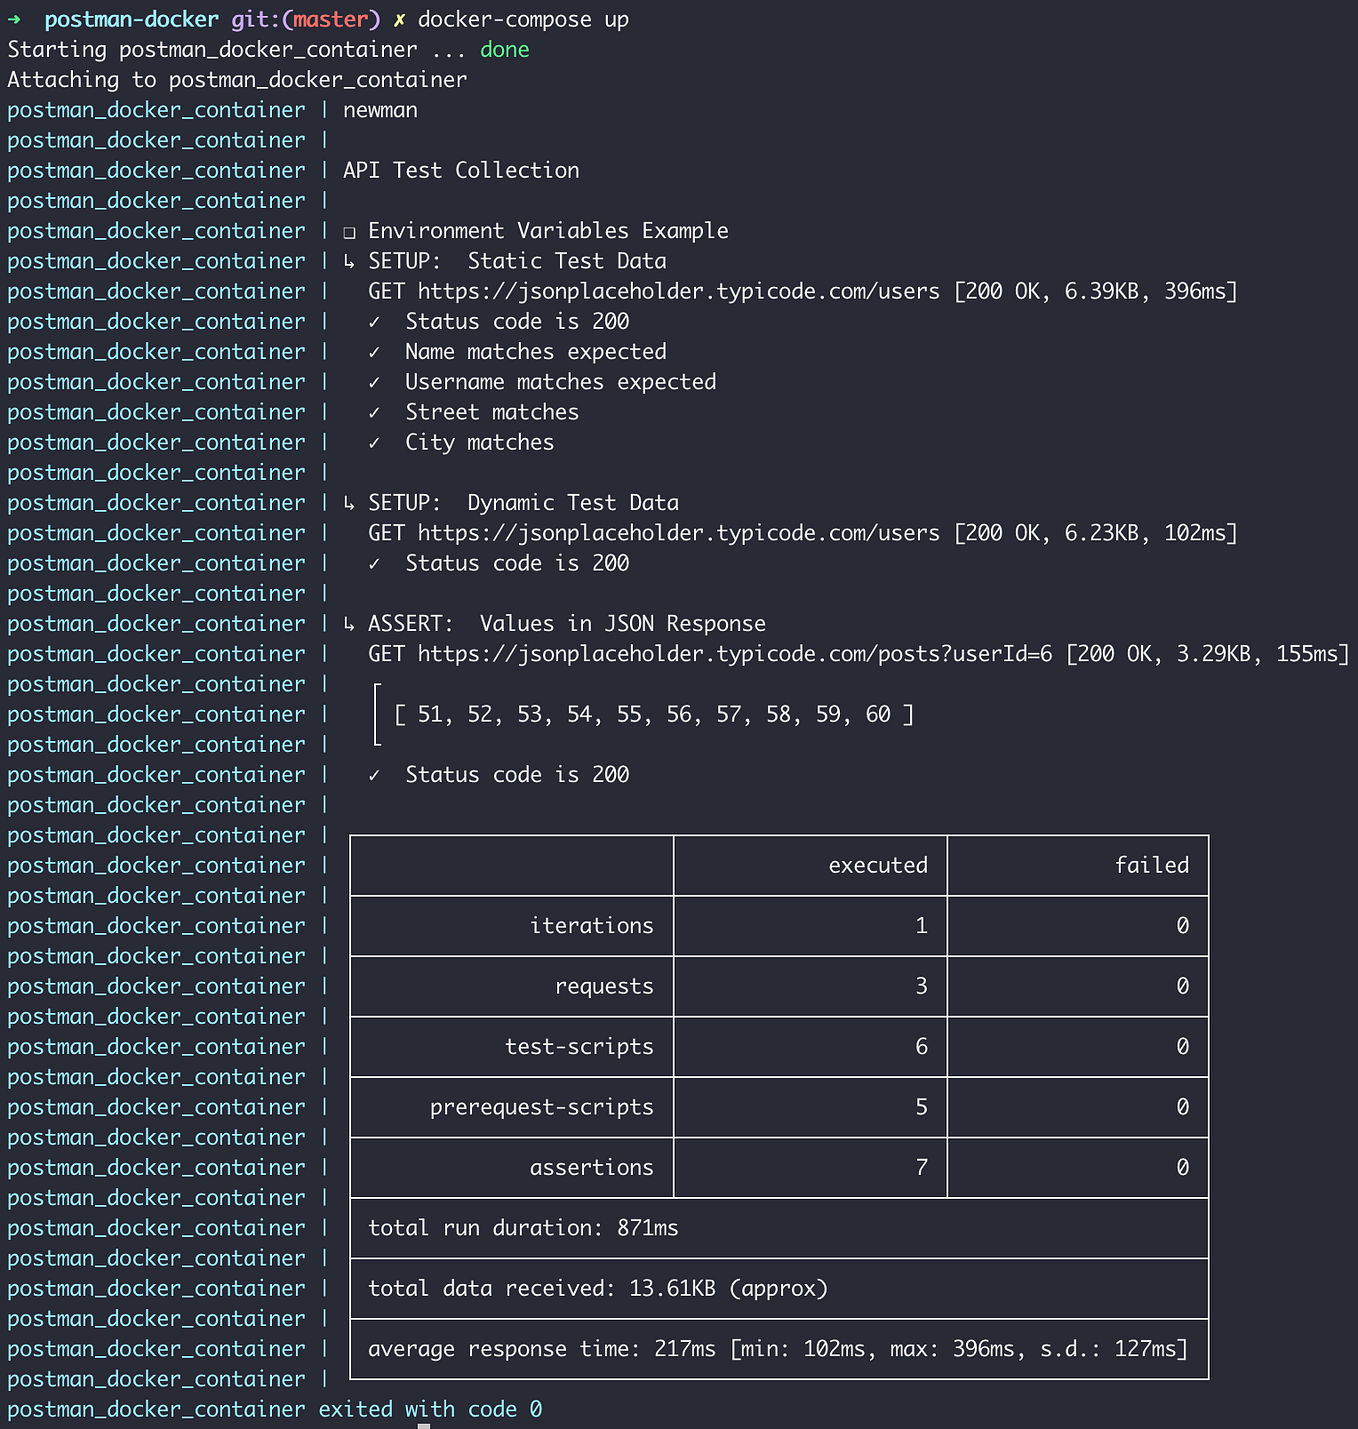Click the arrow icon before "SETUP: Static Test Data"
The height and width of the screenshot is (1429, 1358).
(348, 261)
